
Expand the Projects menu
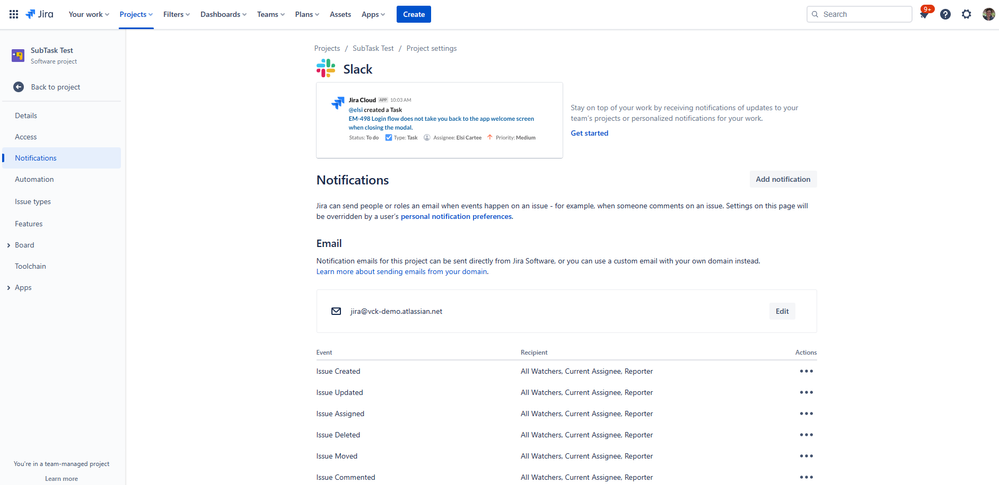tap(136, 14)
